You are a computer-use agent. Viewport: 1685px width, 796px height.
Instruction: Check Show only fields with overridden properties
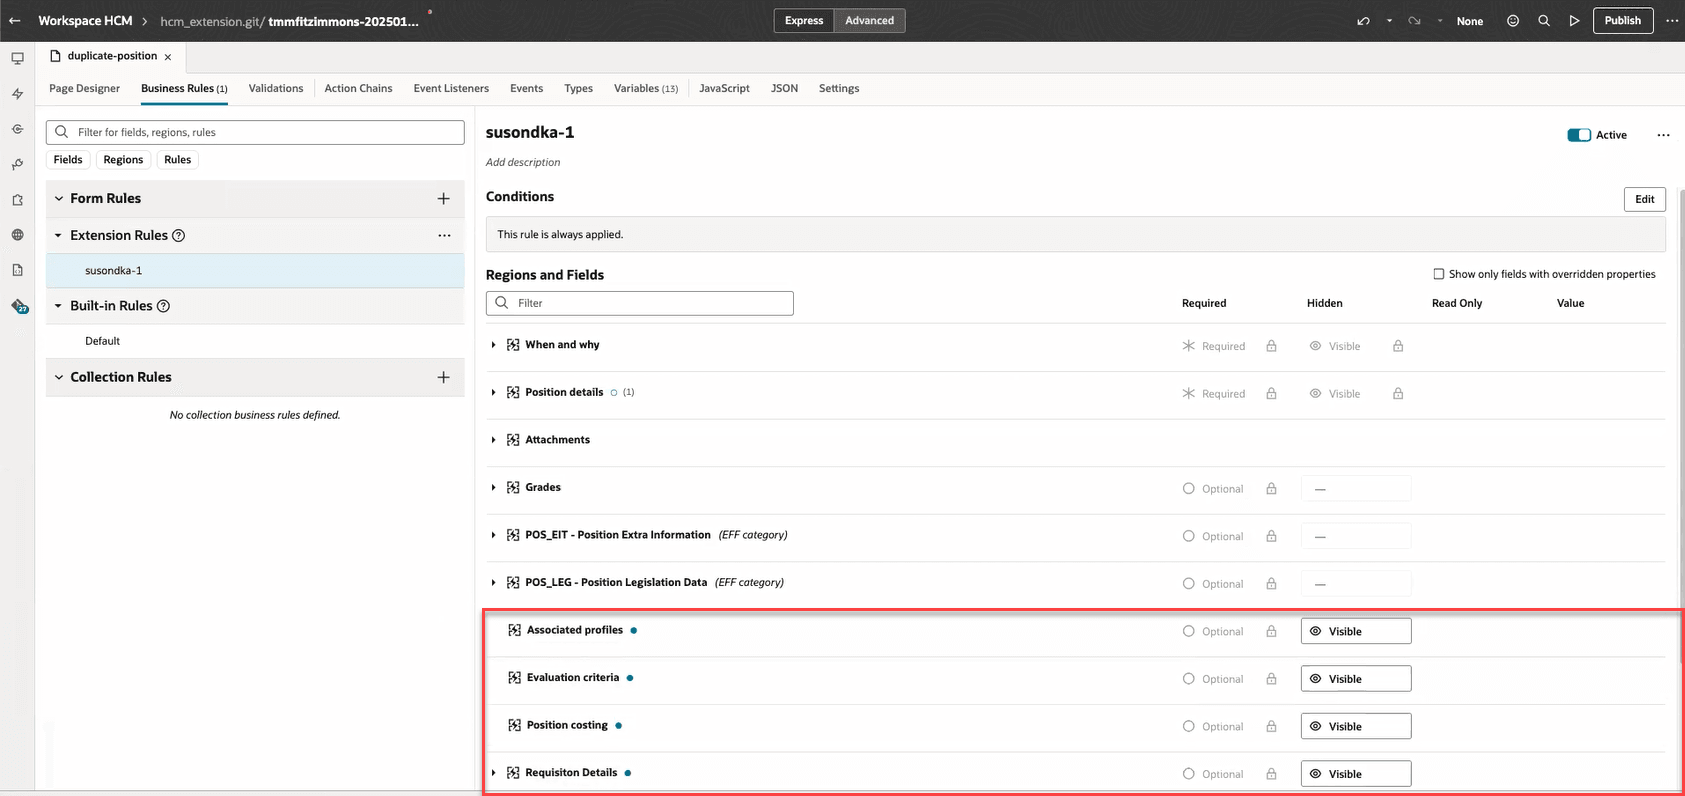1439,274
